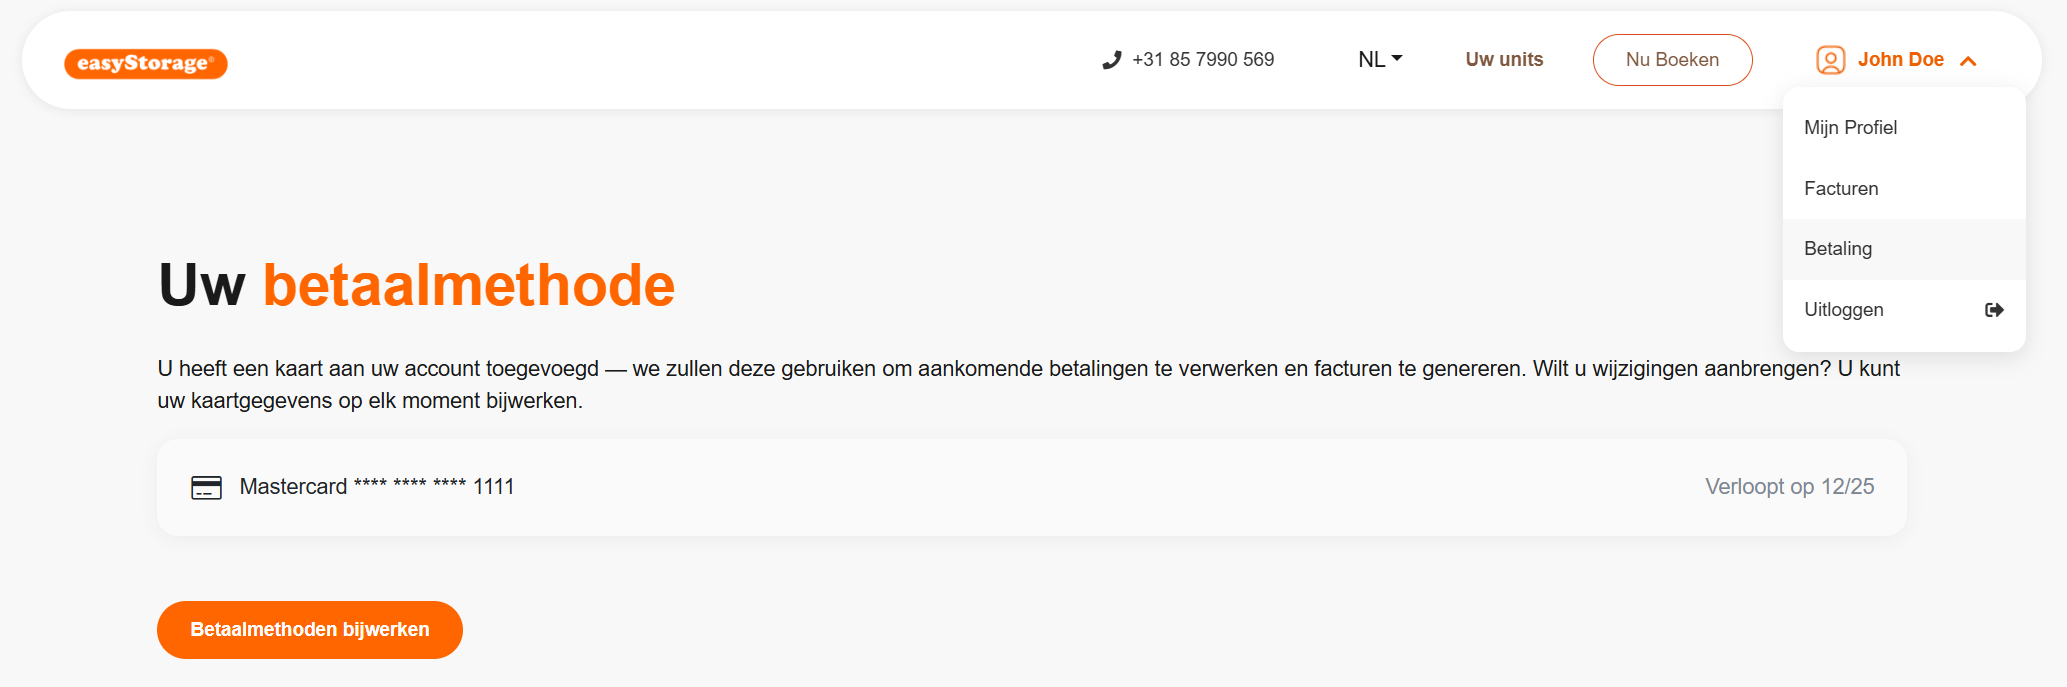Image resolution: width=2067 pixels, height=687 pixels.
Task: Click the Verloopt op 12/25 expiry text
Action: pos(1789,487)
